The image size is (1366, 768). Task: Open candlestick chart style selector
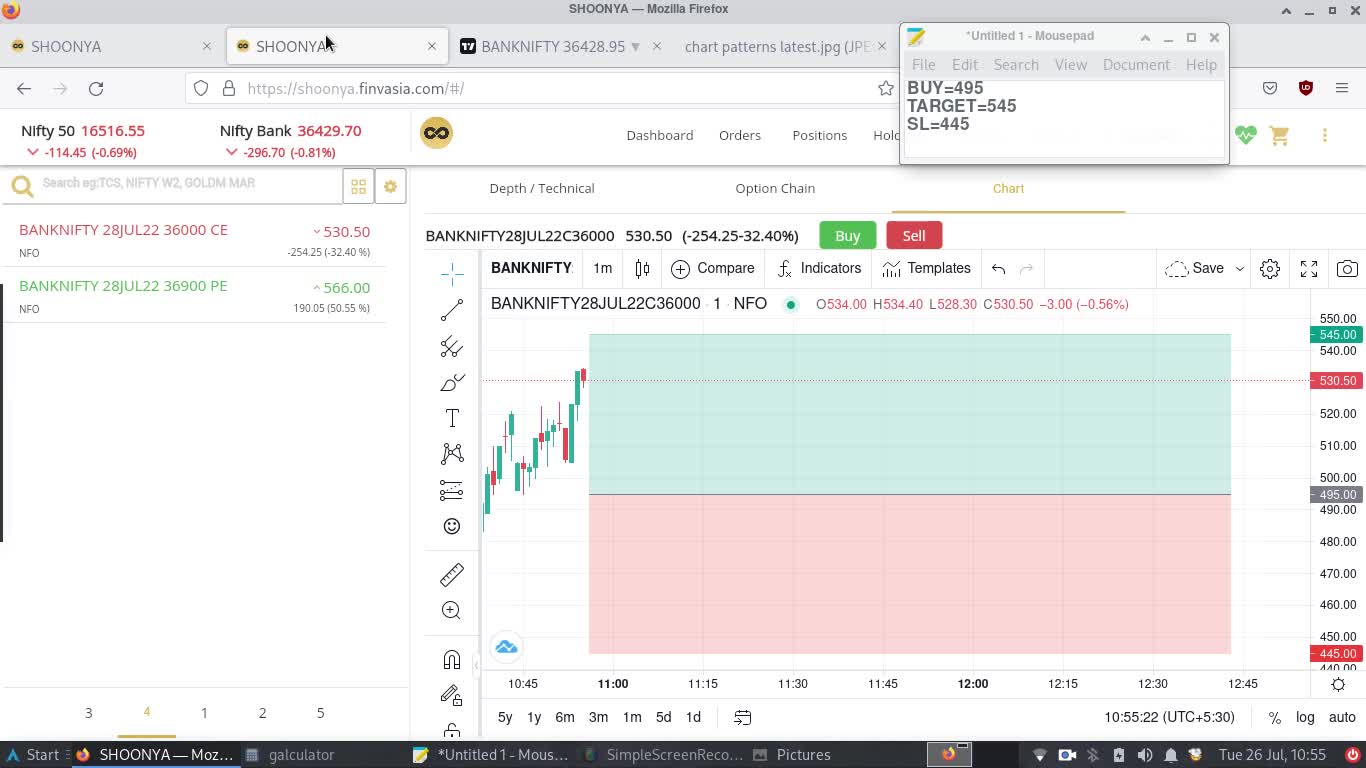click(x=642, y=268)
